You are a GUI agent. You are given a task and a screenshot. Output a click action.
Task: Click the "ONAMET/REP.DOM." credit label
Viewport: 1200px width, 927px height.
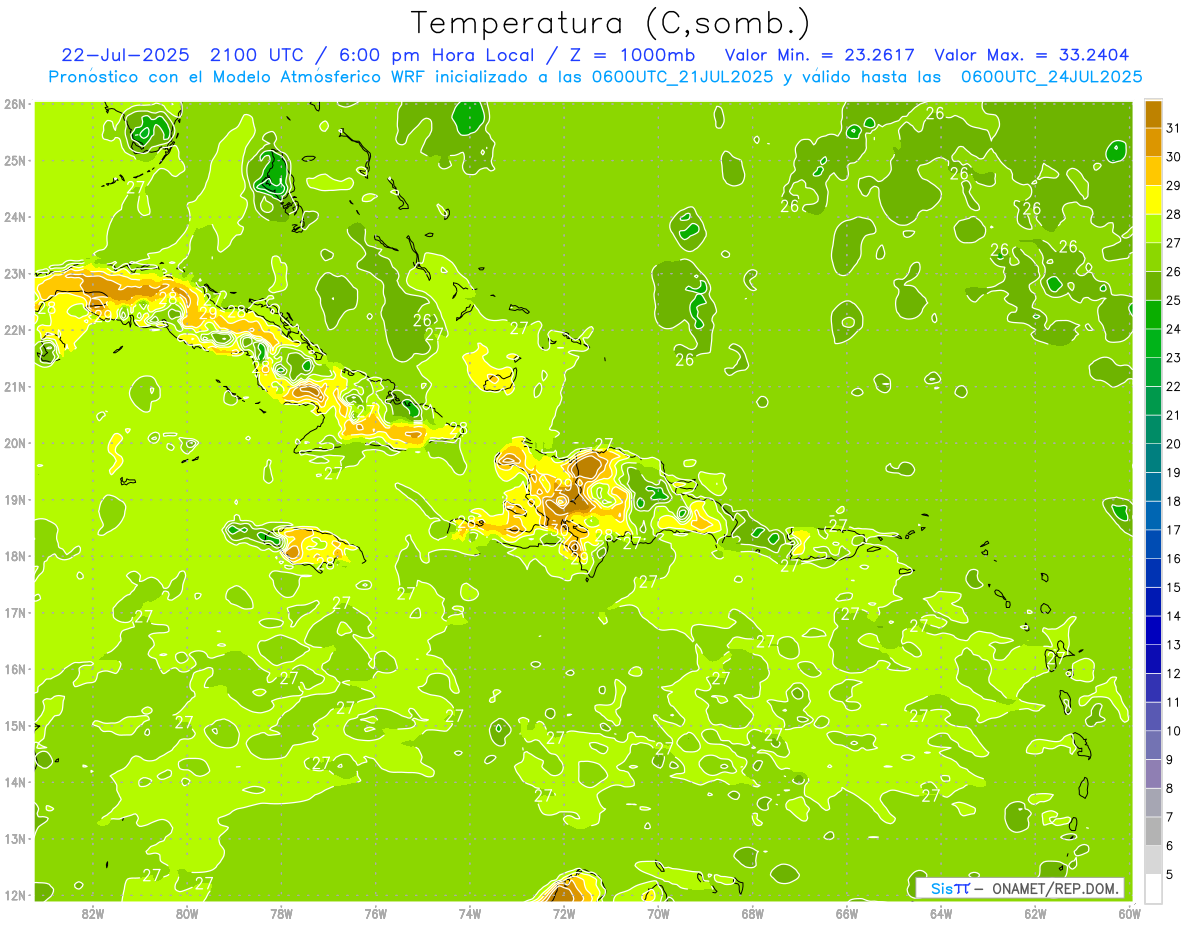point(1056,888)
